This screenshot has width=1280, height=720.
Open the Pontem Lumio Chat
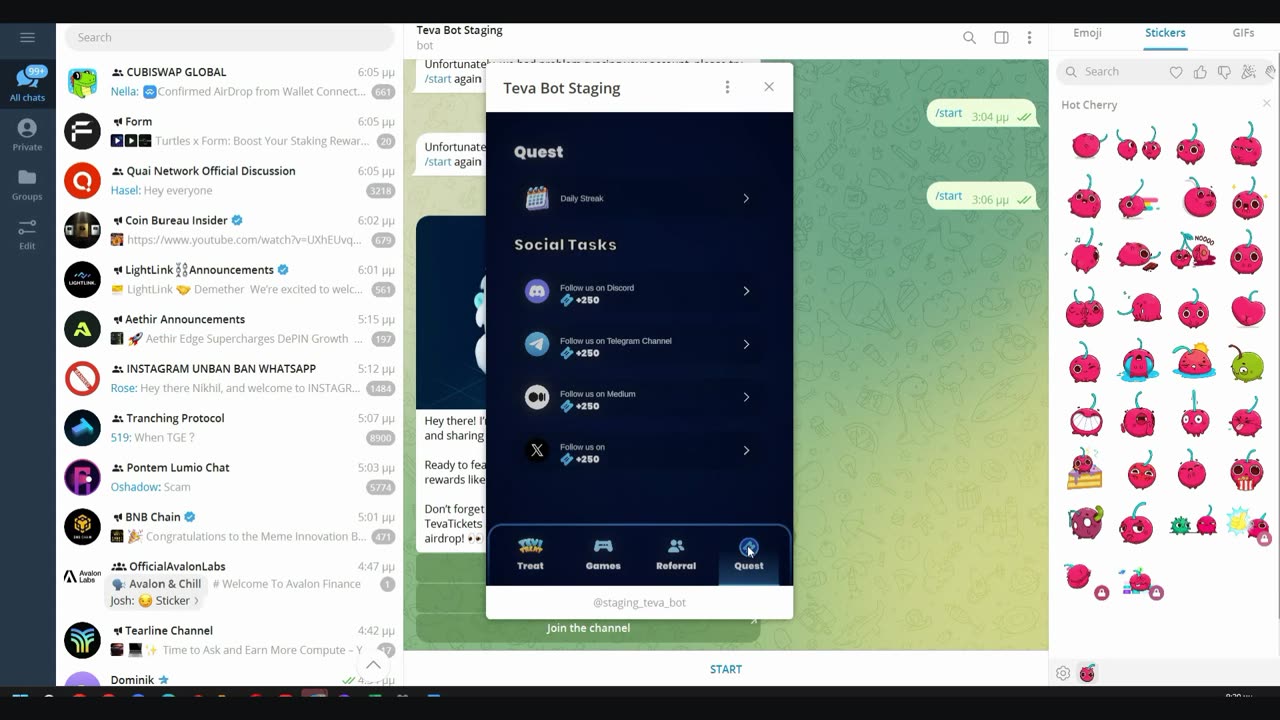229,477
